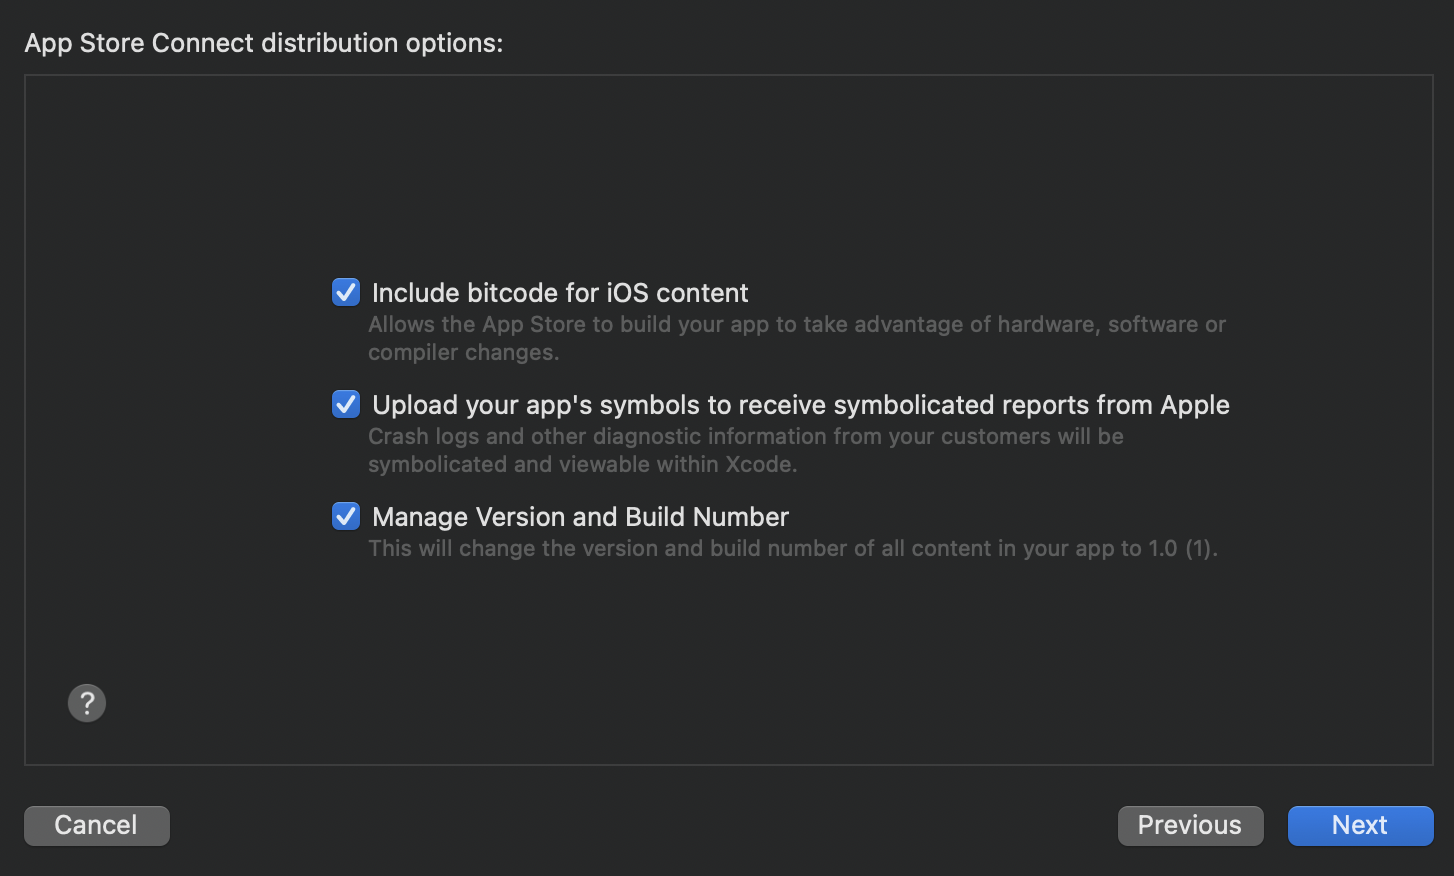Click inside the distribution options panel area

pos(727,650)
